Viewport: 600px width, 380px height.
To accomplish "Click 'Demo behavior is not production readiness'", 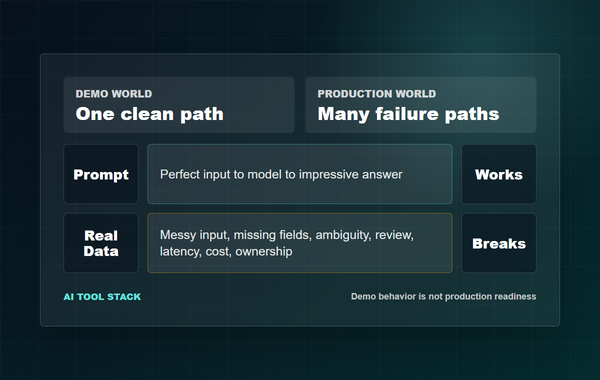I will click(443, 297).
